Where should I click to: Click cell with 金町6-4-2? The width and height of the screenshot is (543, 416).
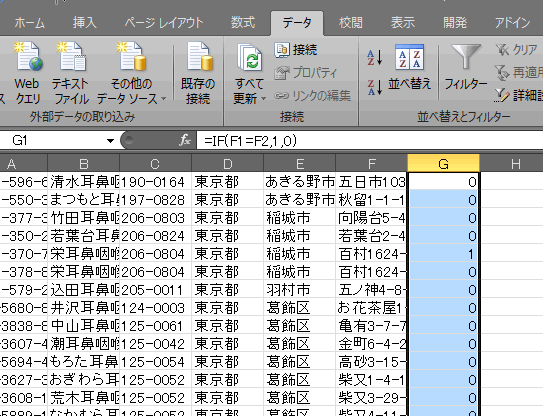tap(372, 344)
